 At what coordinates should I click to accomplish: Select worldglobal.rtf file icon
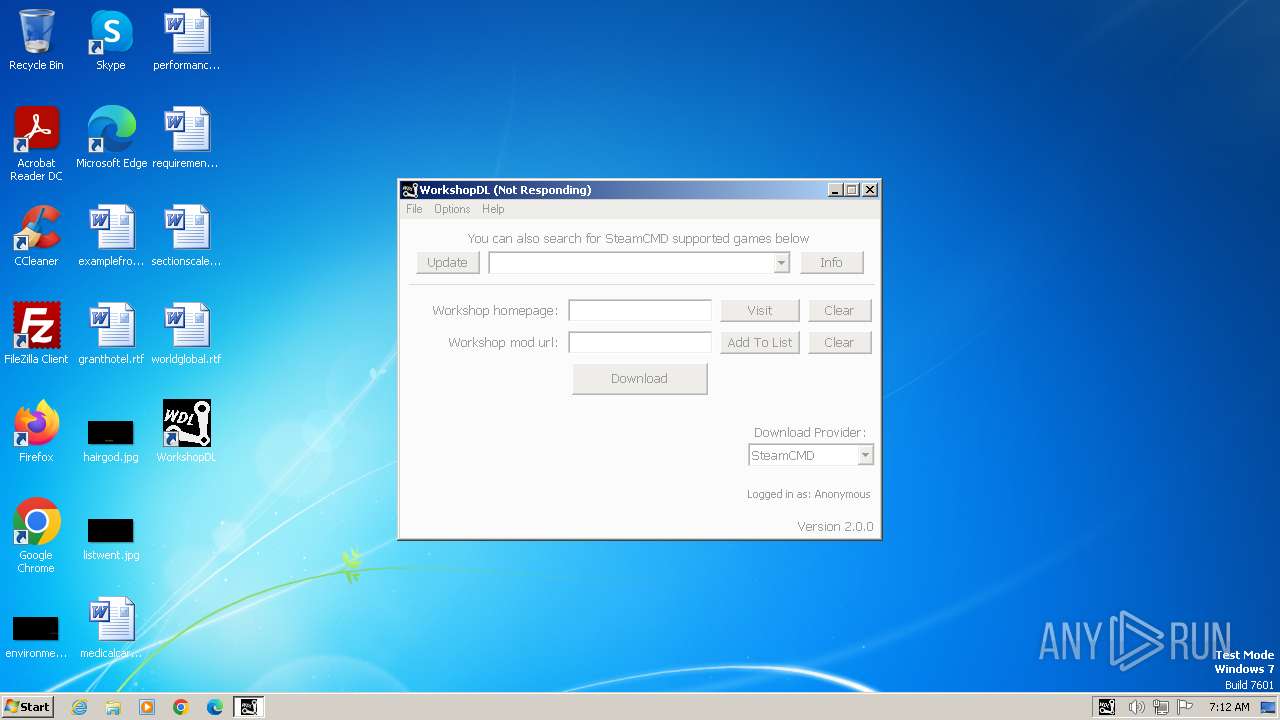tap(186, 334)
